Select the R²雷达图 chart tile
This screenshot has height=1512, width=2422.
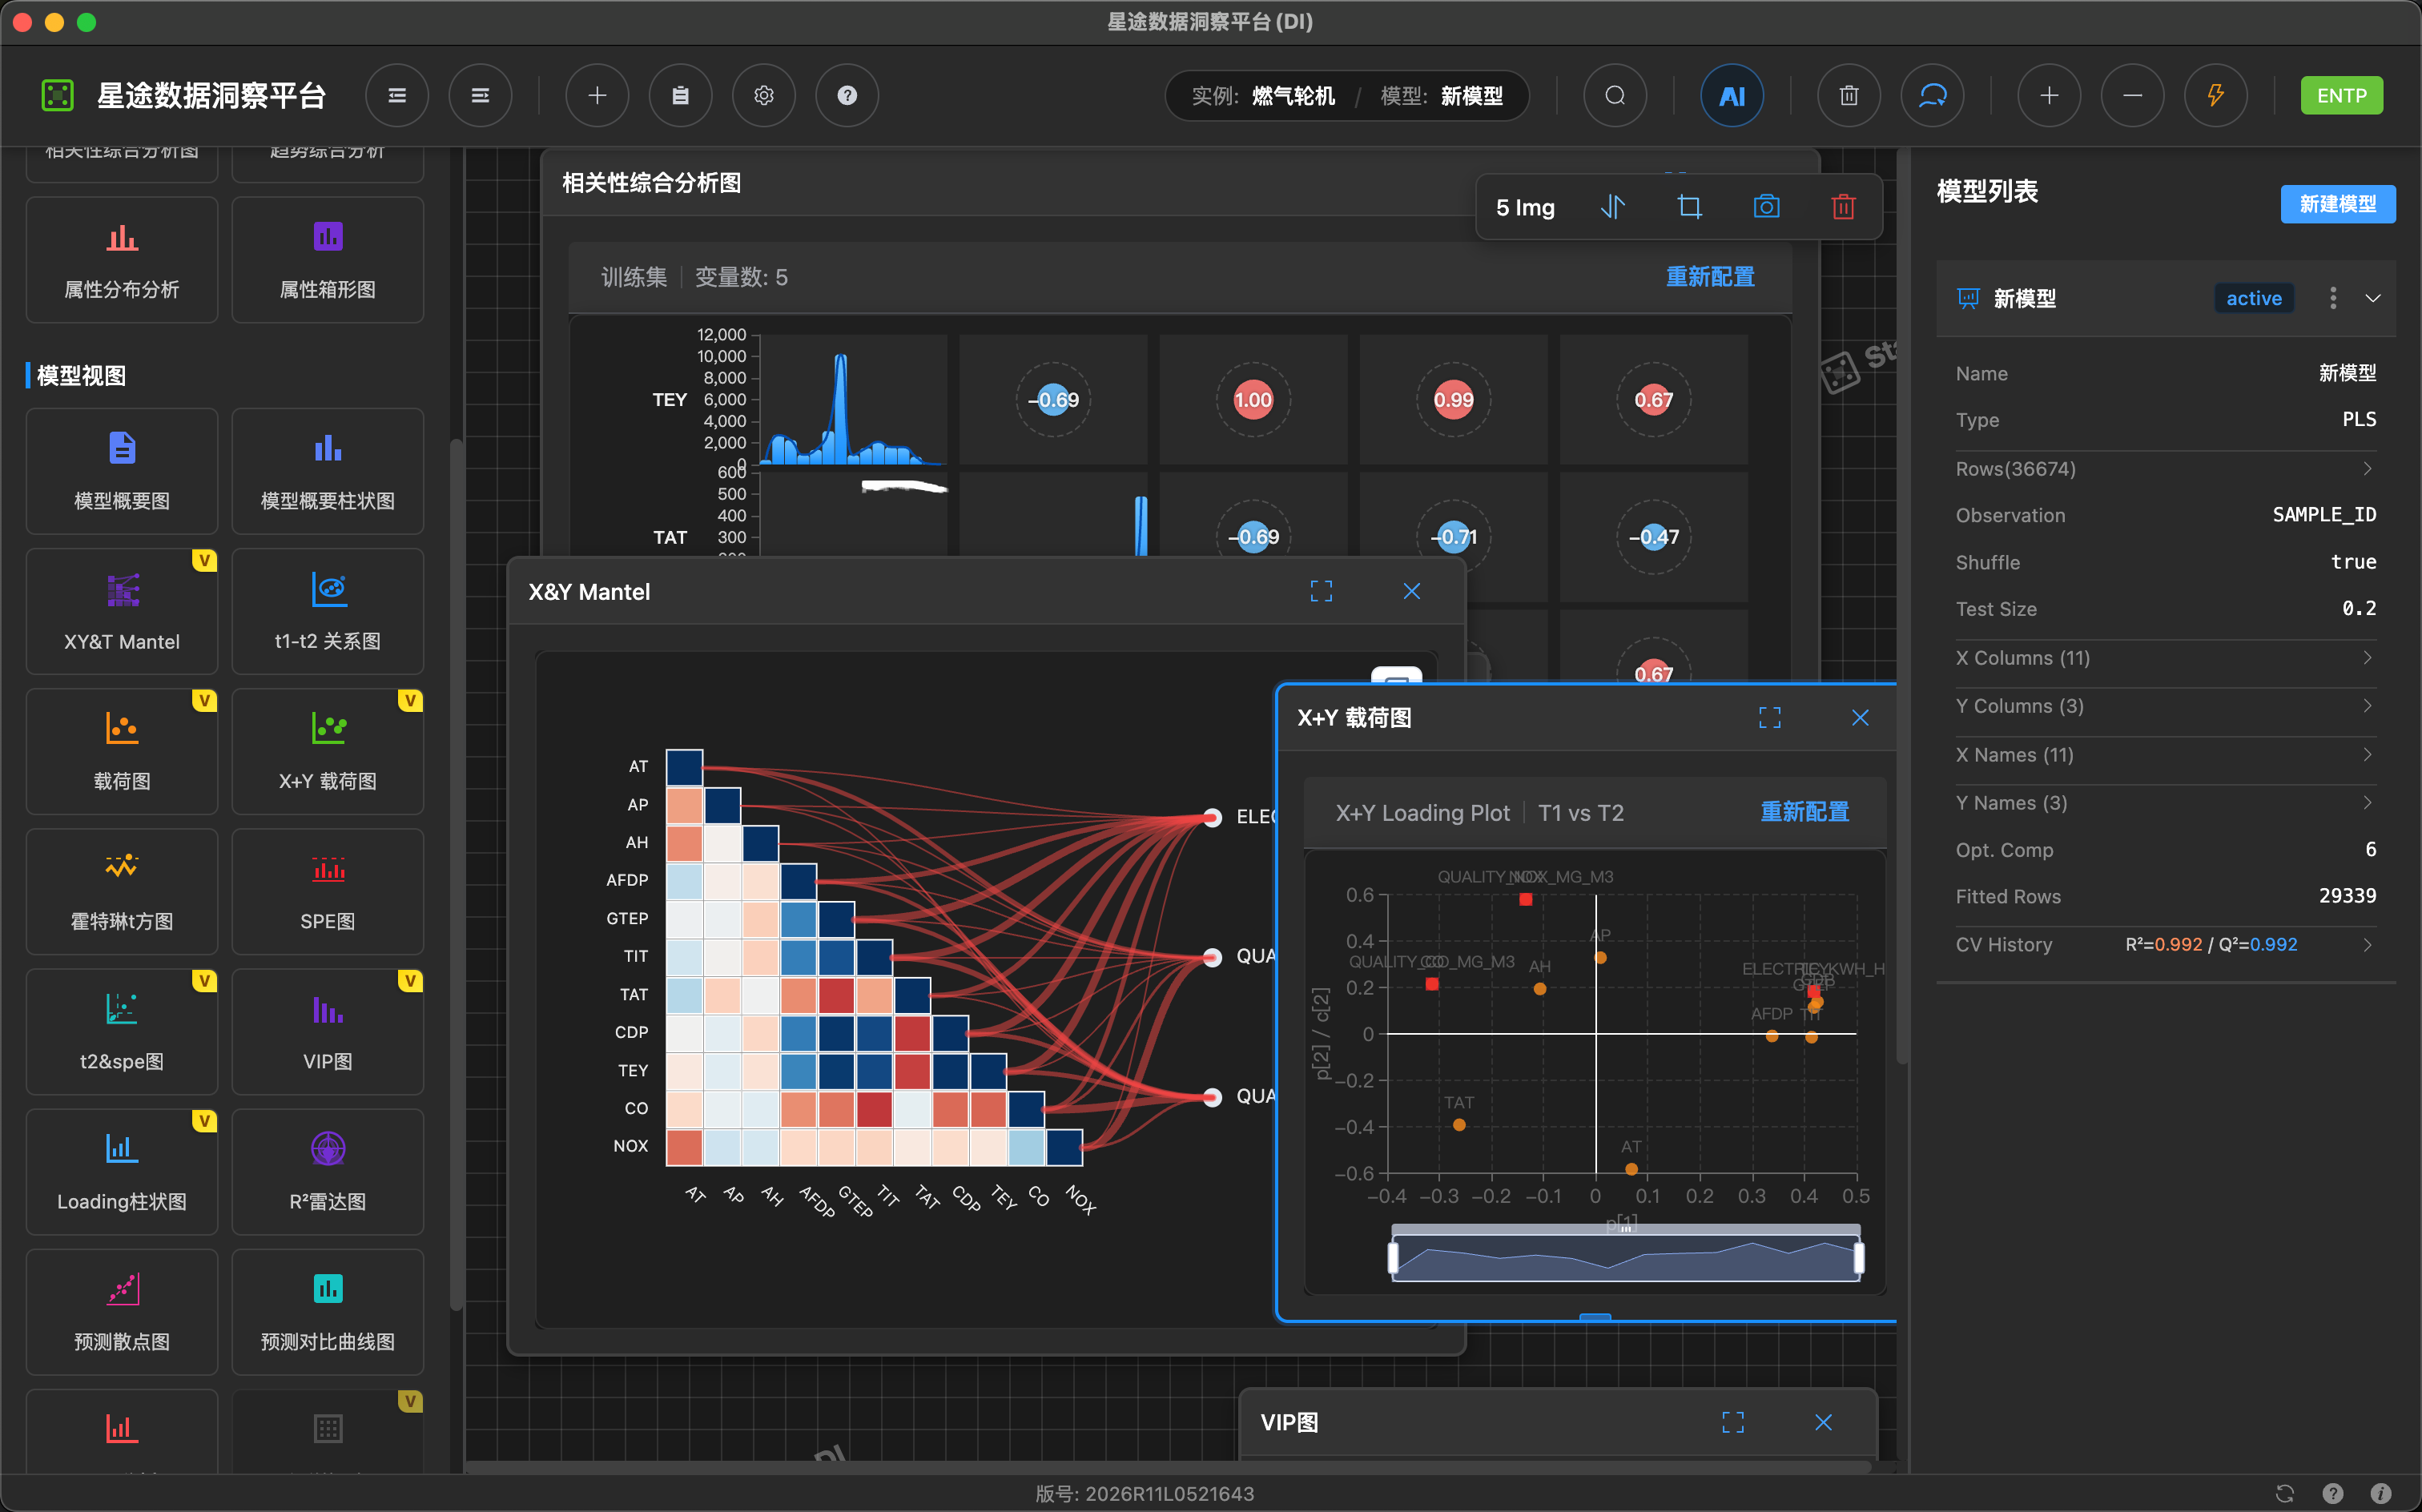click(x=327, y=1171)
